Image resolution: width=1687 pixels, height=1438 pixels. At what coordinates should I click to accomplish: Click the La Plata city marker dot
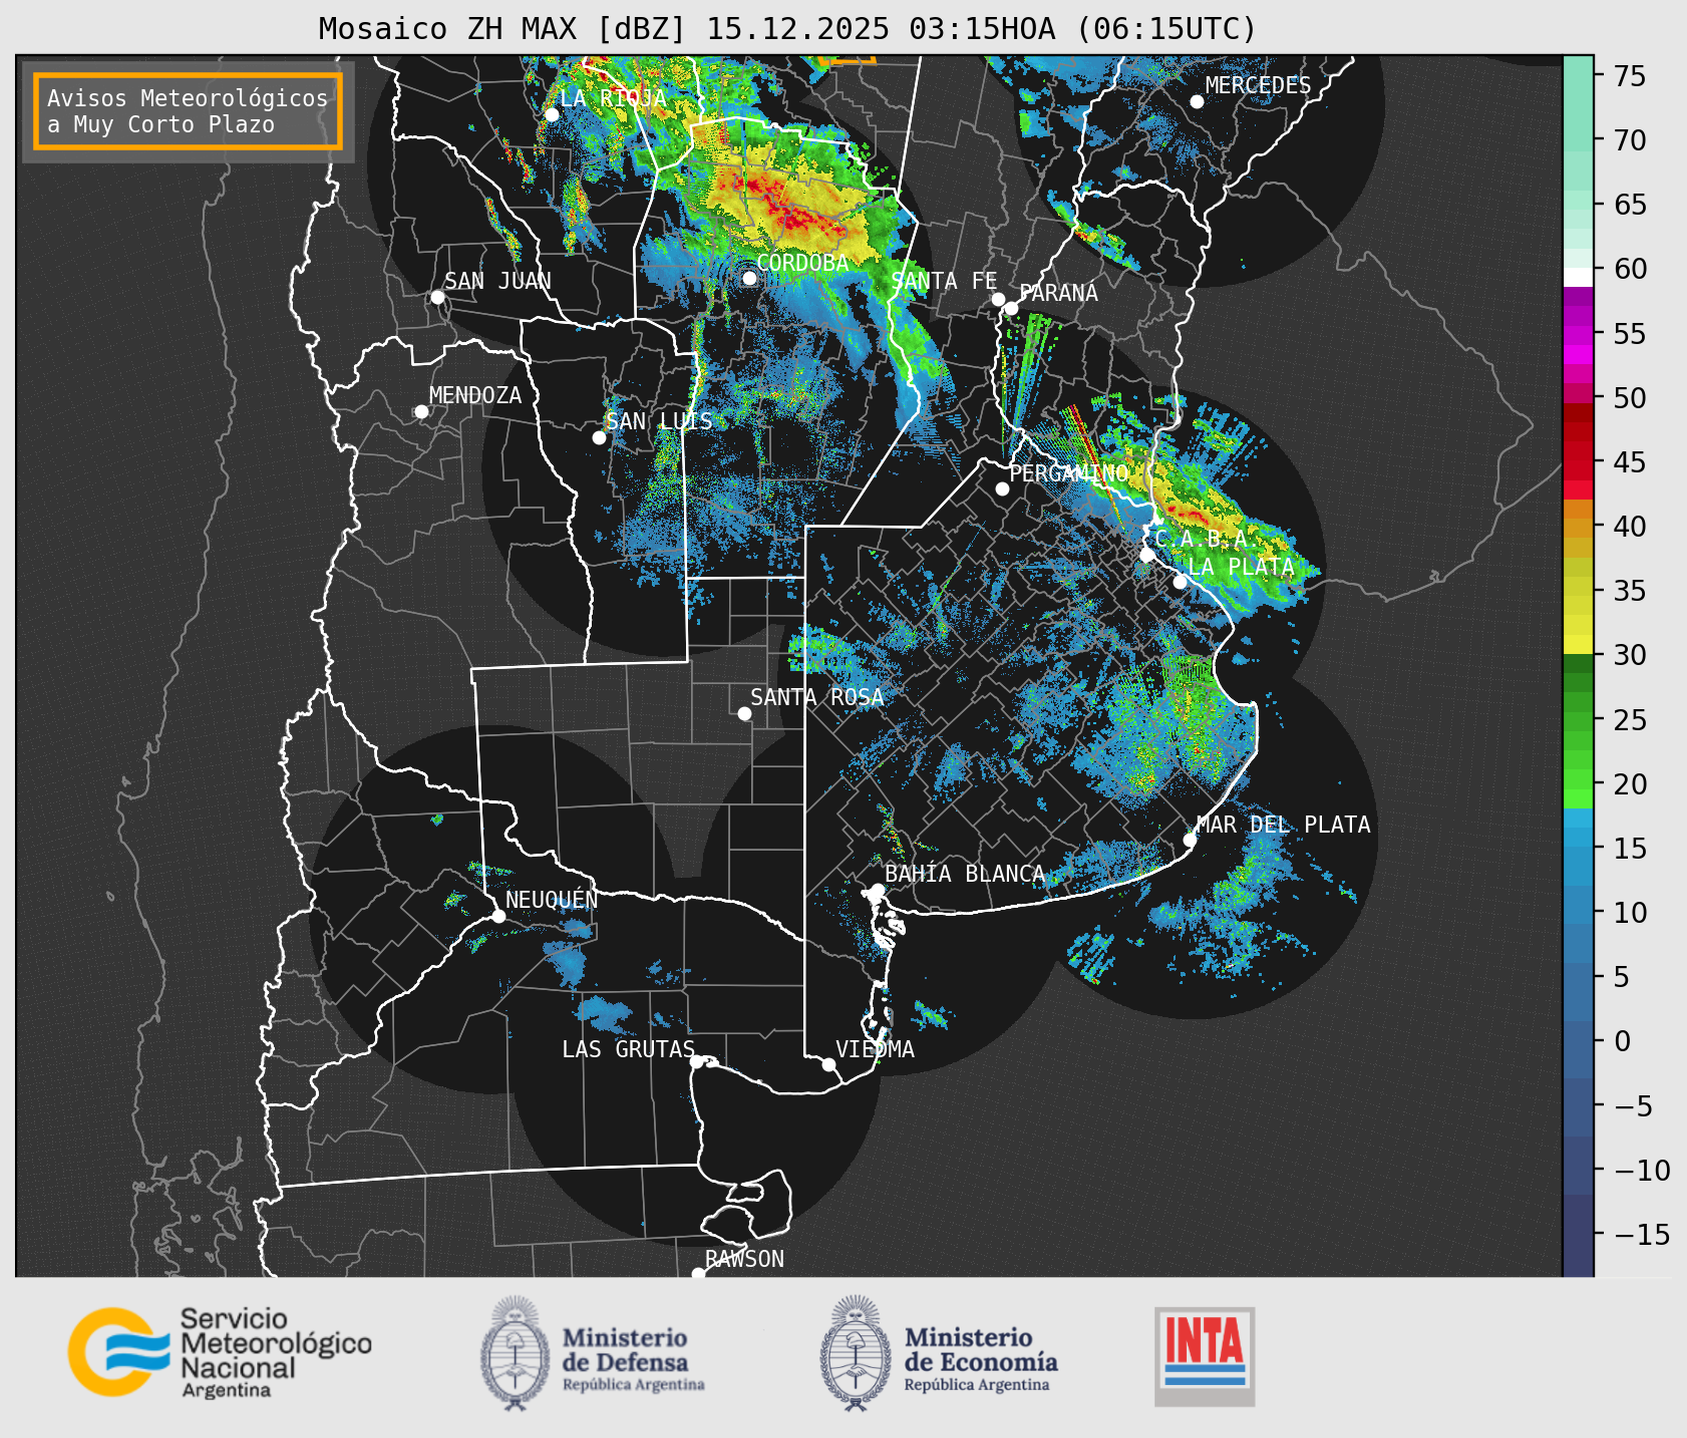tap(1180, 582)
